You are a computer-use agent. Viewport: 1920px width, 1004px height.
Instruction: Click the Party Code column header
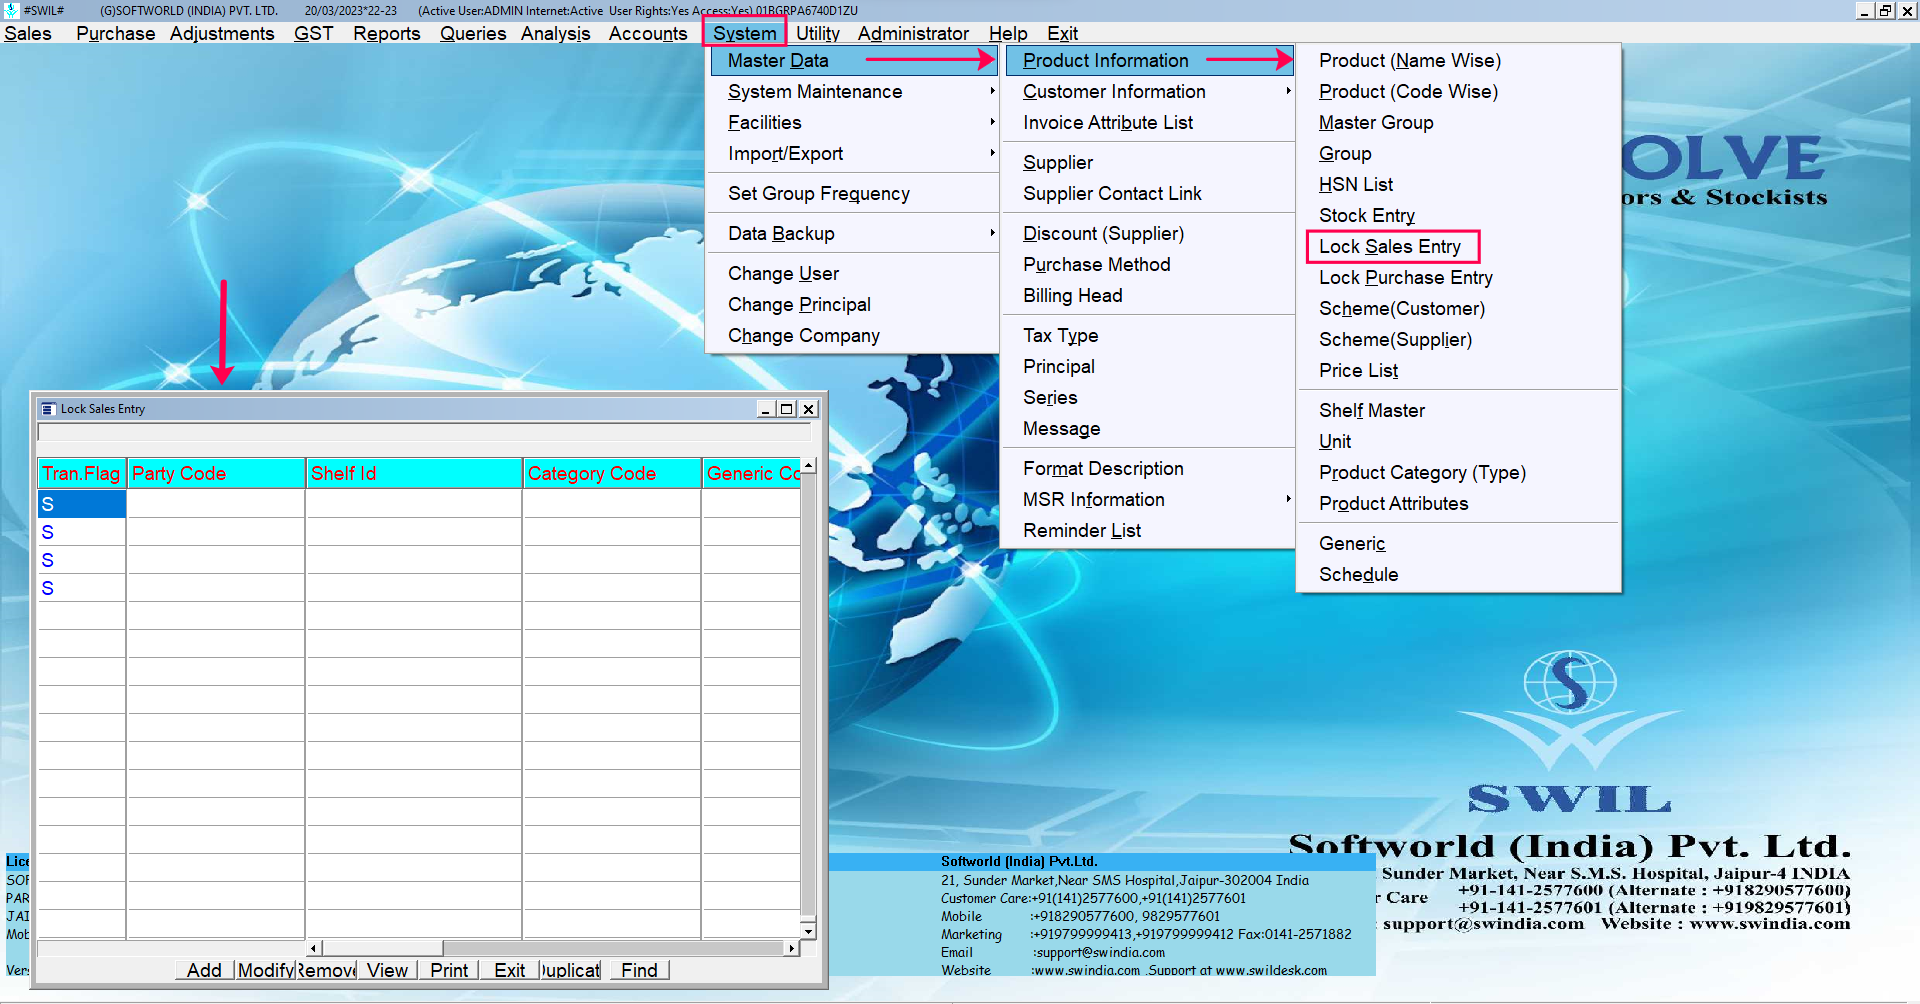pyautogui.click(x=216, y=473)
